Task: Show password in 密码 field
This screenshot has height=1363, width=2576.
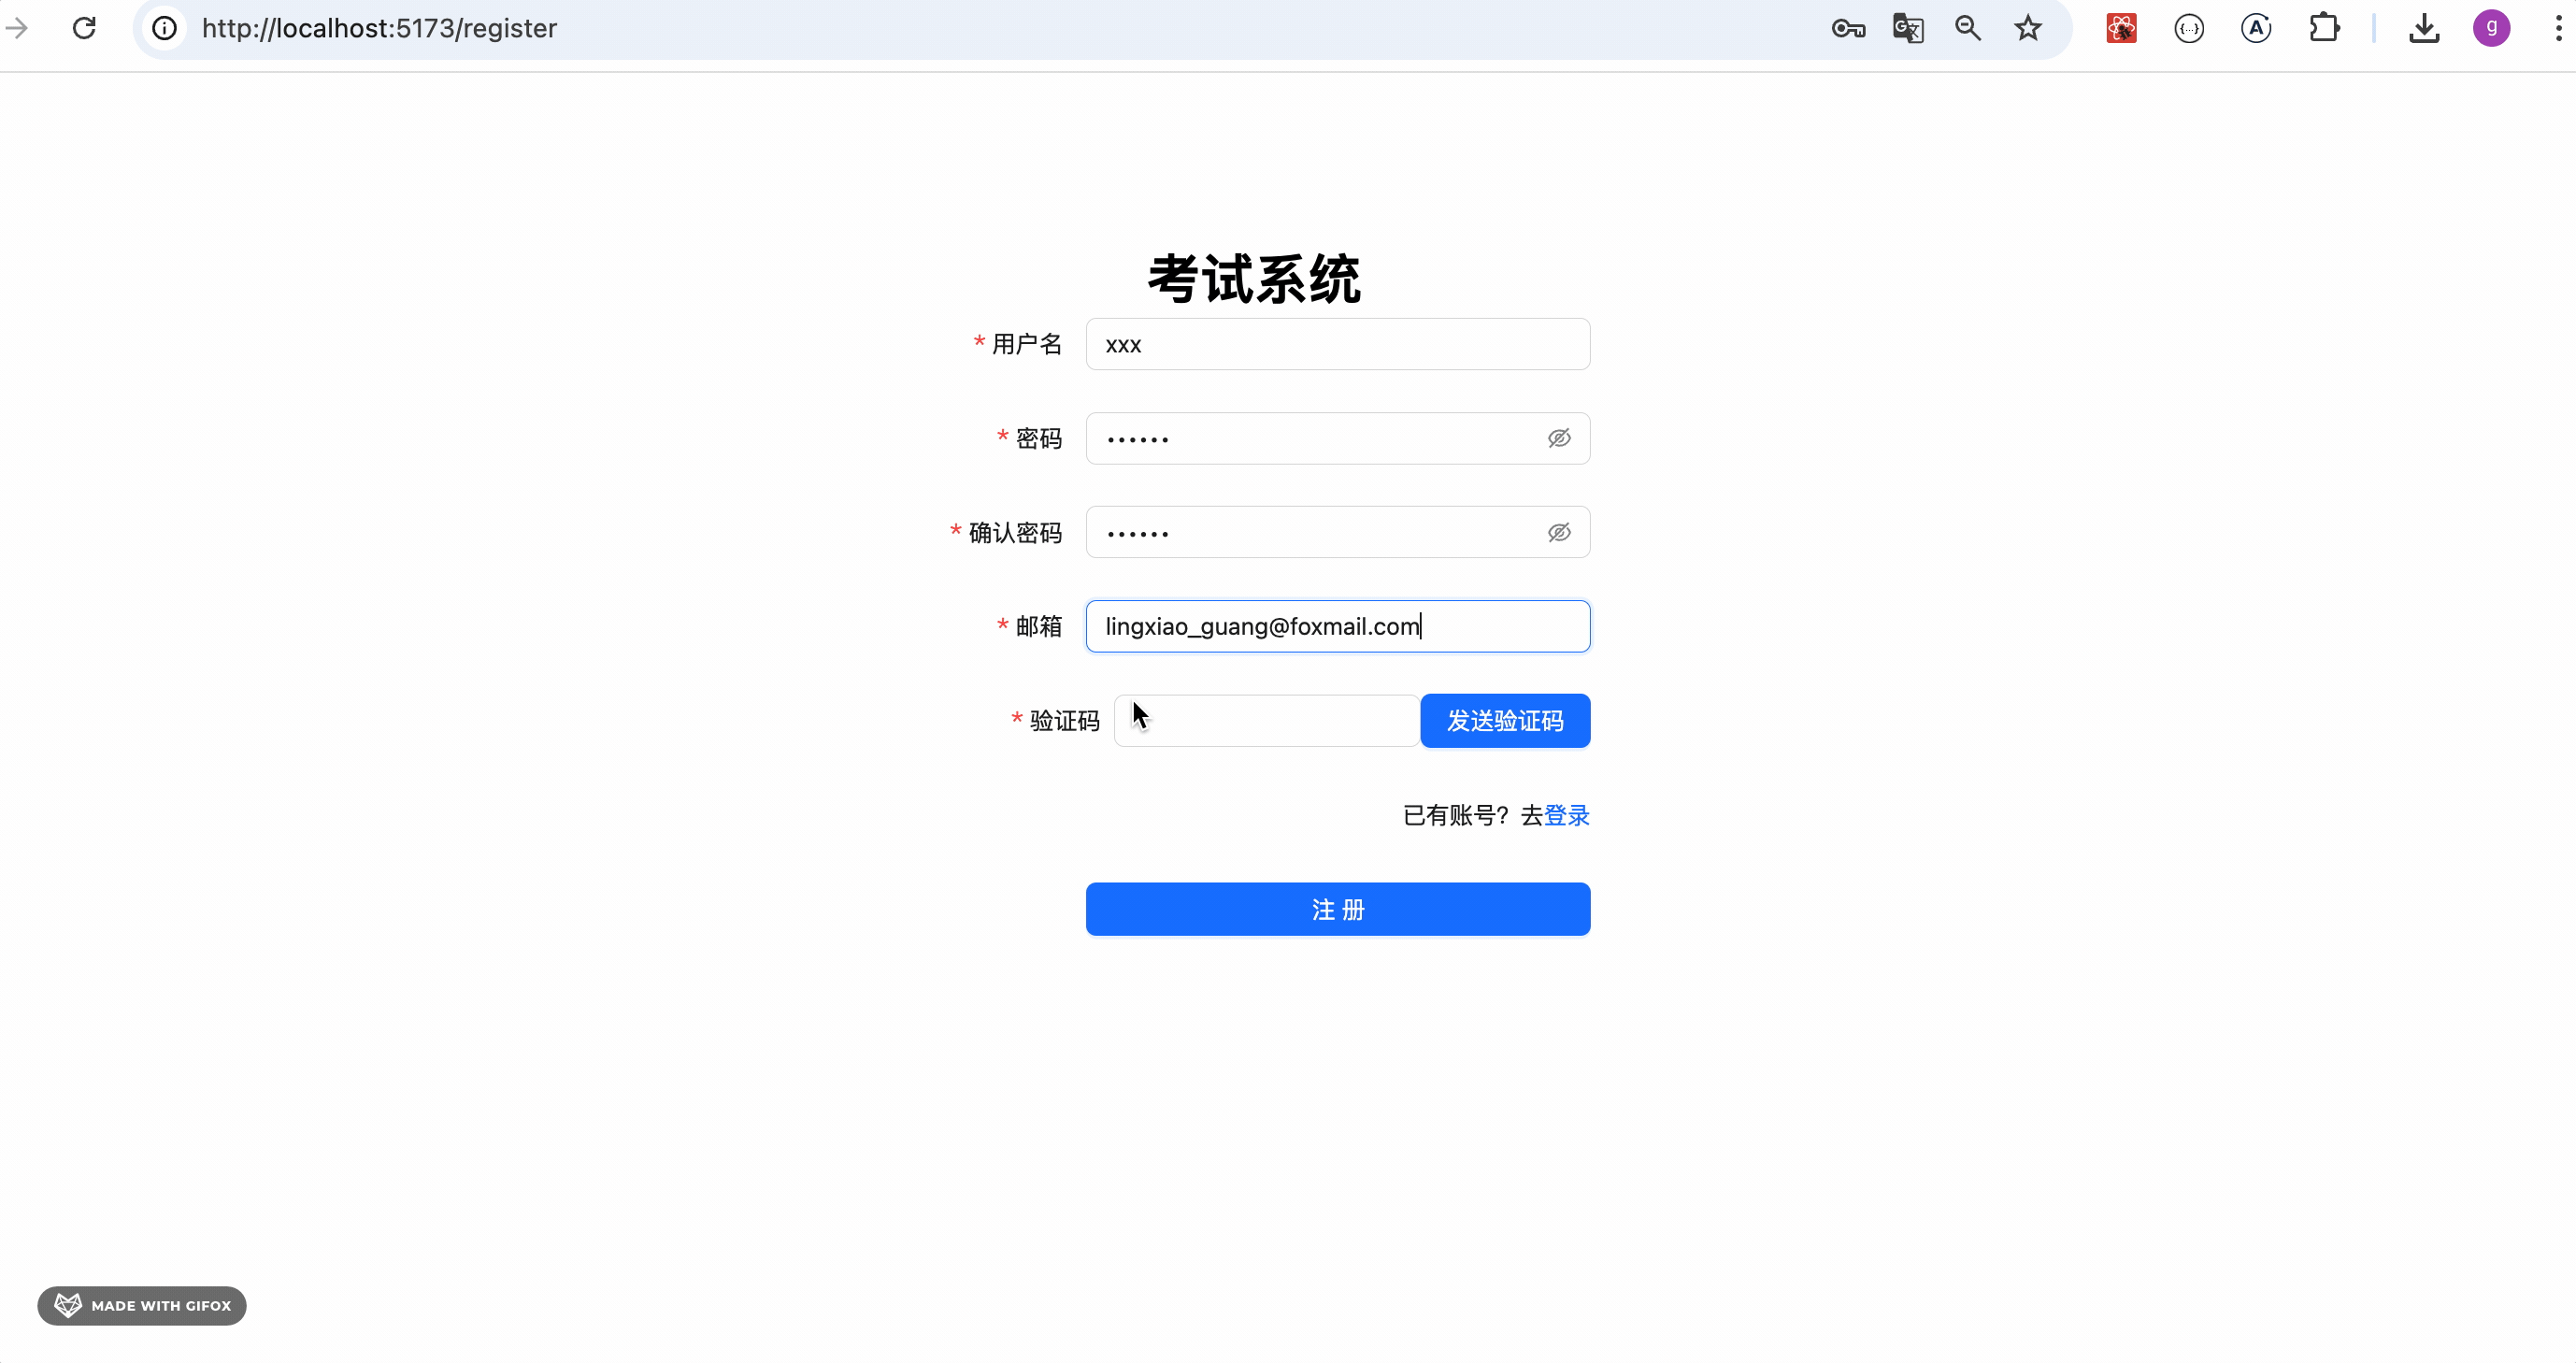Action: pyautogui.click(x=1559, y=438)
